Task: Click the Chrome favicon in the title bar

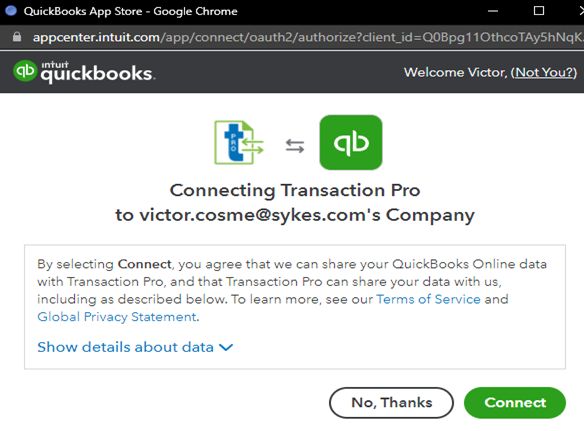Action: click(x=11, y=10)
